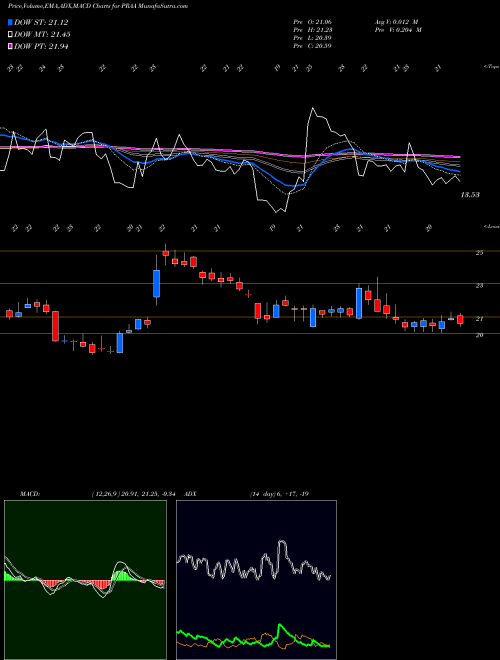
Task: Click the 'ADX' panel heading
Action: (191, 494)
